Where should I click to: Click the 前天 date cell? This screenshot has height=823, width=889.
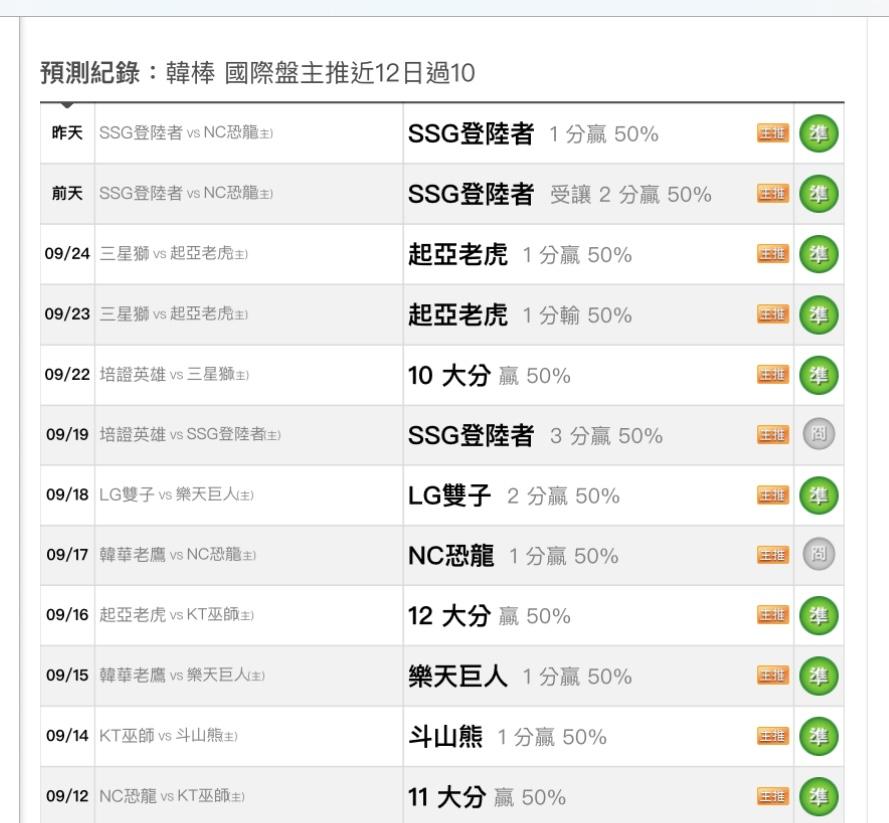tap(67, 194)
